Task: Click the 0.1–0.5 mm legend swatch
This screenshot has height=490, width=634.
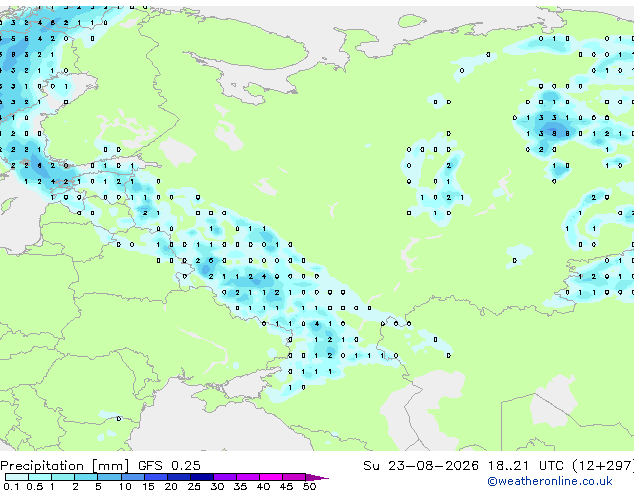Action: coord(17,477)
